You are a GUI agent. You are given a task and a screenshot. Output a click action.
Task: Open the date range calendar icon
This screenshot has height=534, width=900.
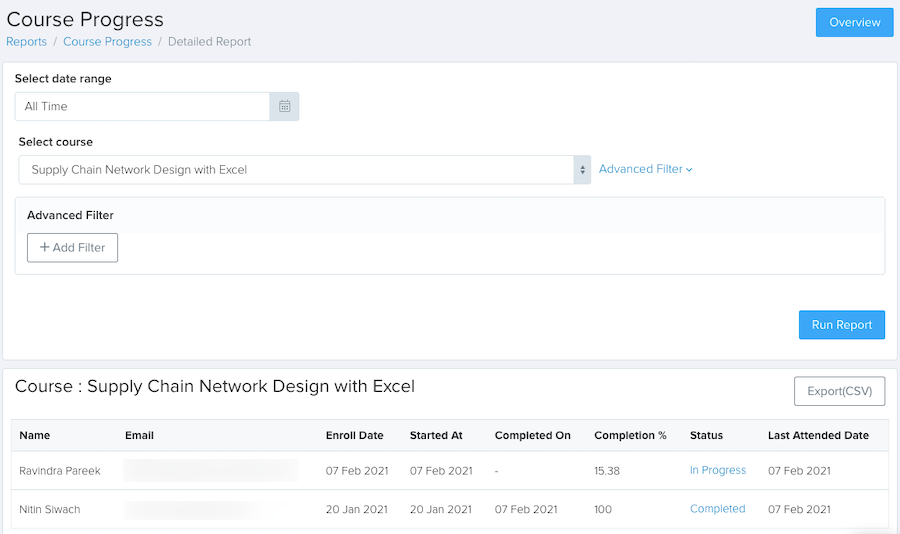point(284,106)
